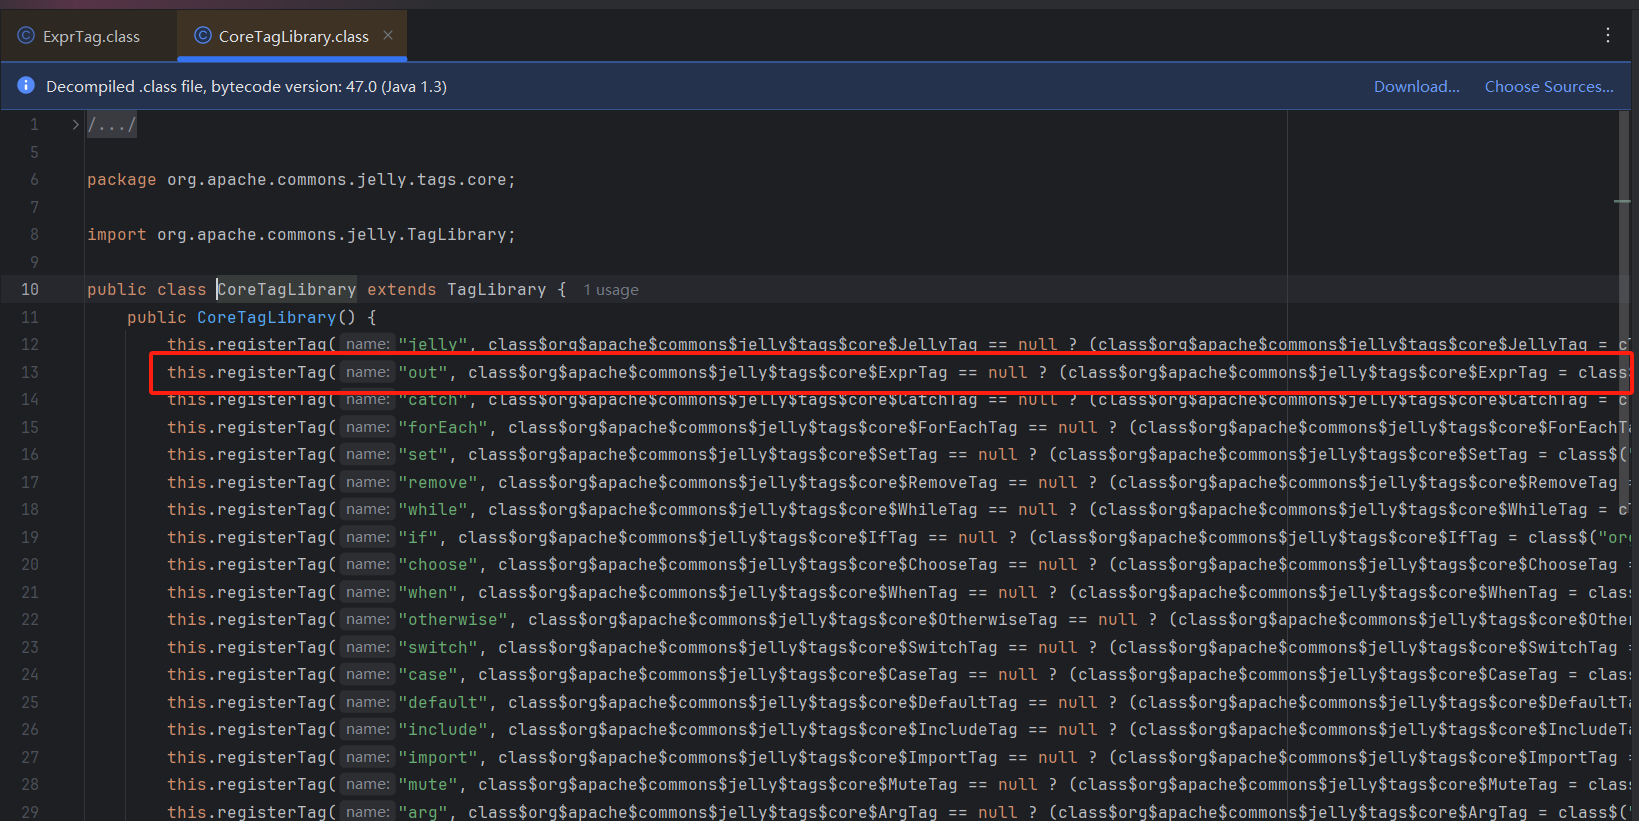Open the Choose Sources... link
This screenshot has height=821, width=1639.
[x=1548, y=87]
